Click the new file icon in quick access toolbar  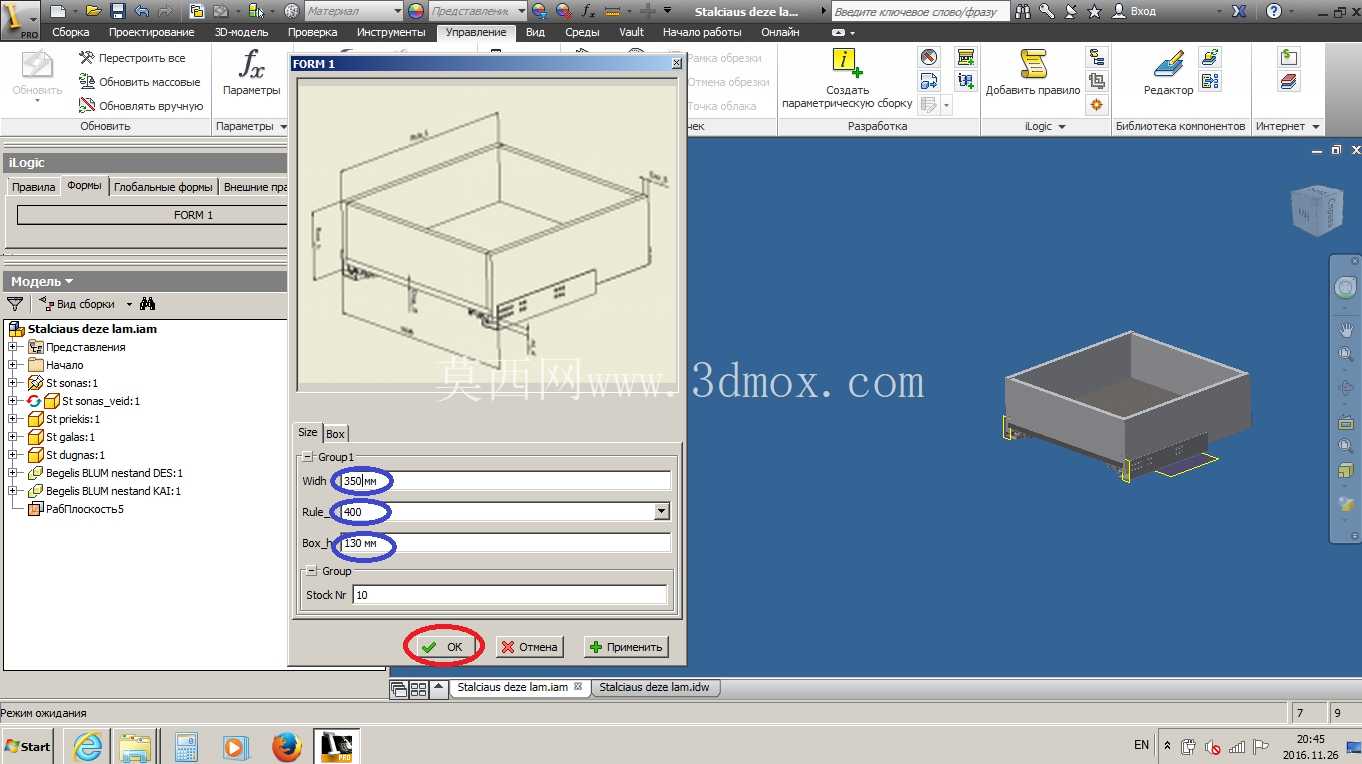(x=57, y=11)
